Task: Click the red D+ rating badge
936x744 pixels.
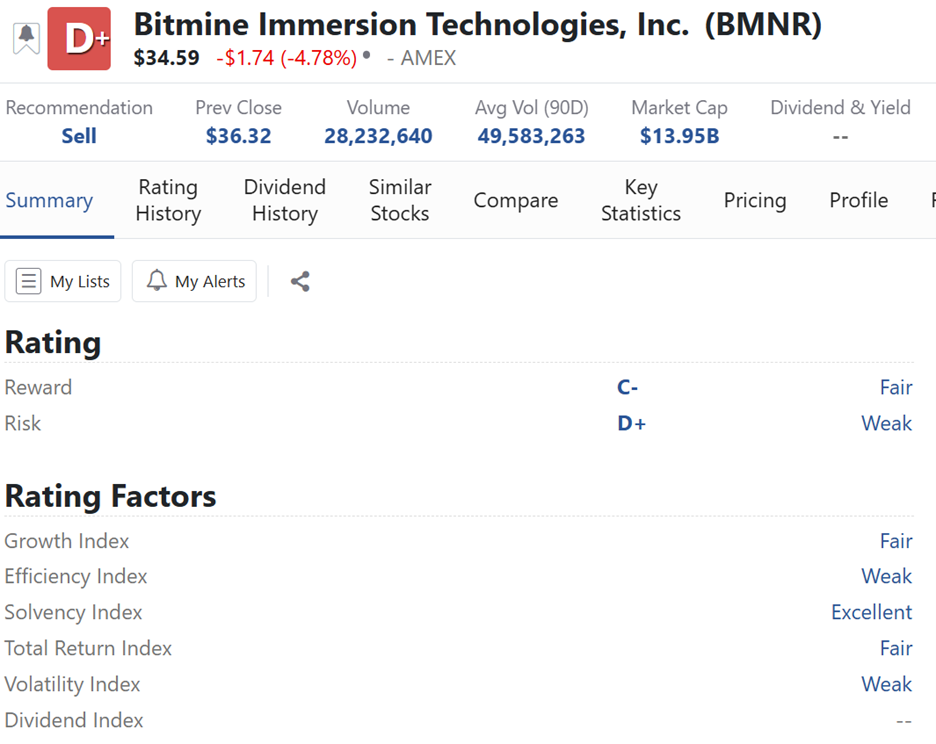Action: pyautogui.click(x=79, y=39)
